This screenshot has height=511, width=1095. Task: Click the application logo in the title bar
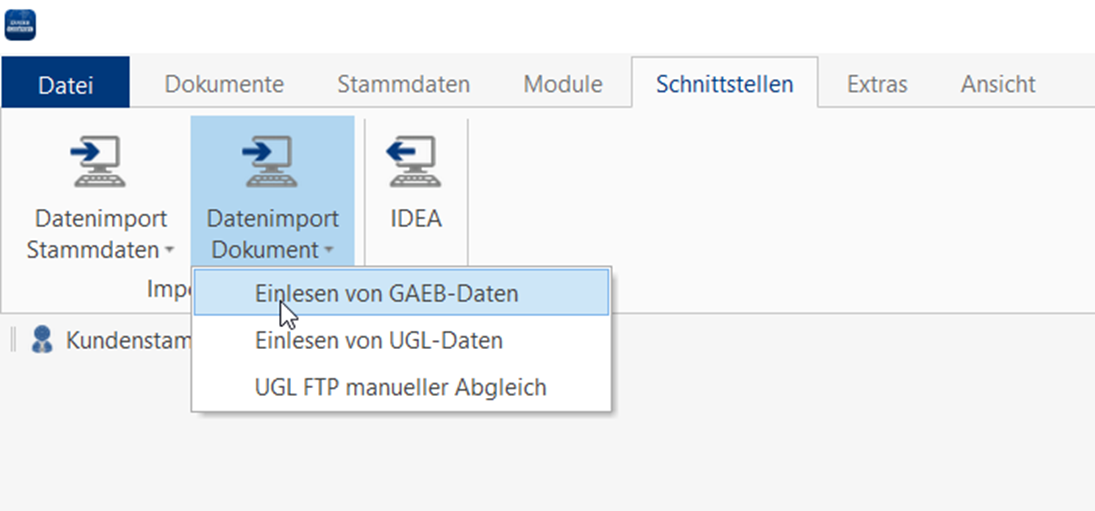click(x=20, y=24)
